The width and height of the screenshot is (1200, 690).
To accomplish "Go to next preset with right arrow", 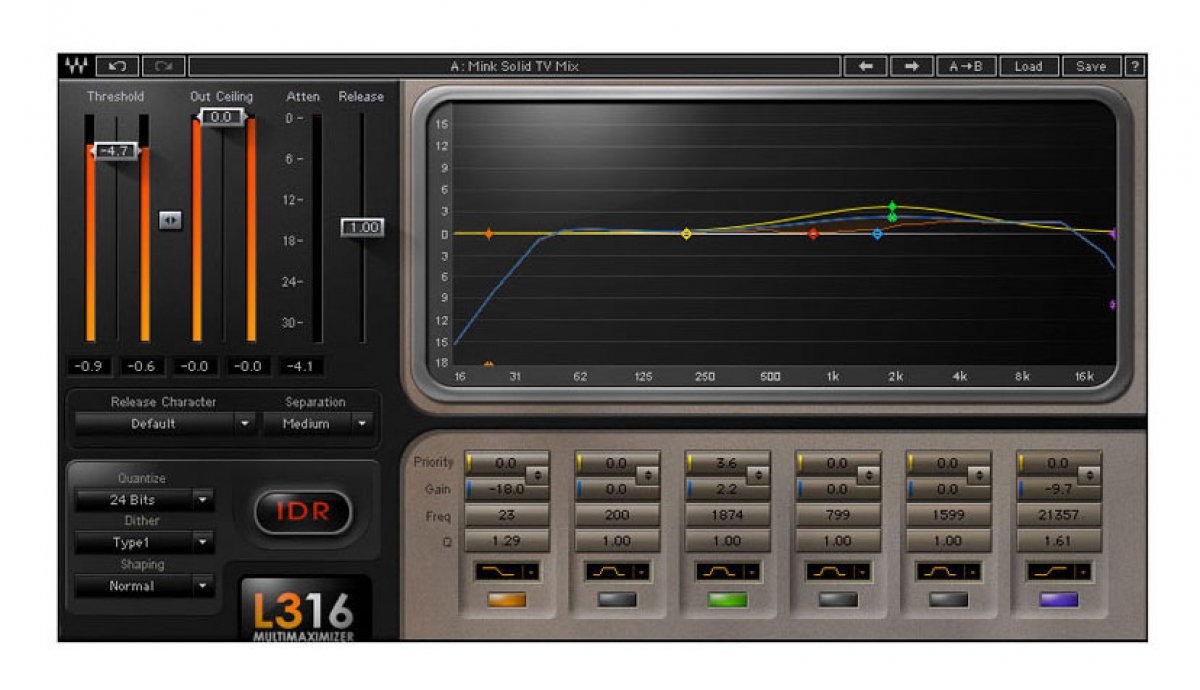I will click(x=912, y=66).
